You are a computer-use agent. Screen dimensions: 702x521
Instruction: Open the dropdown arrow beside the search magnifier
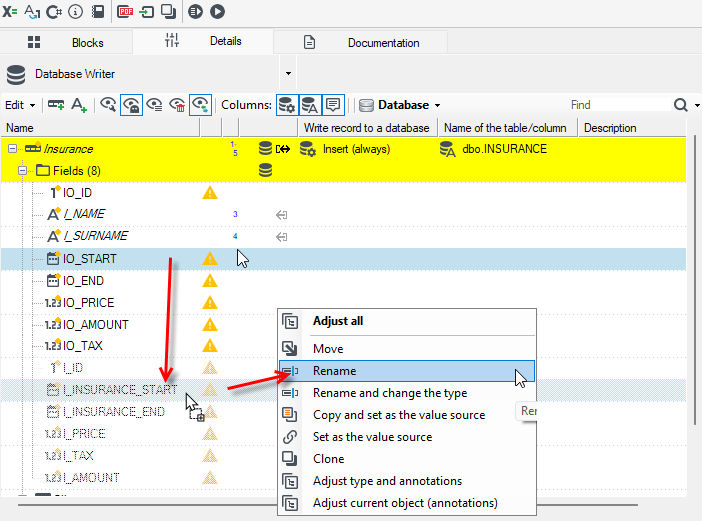(x=697, y=106)
